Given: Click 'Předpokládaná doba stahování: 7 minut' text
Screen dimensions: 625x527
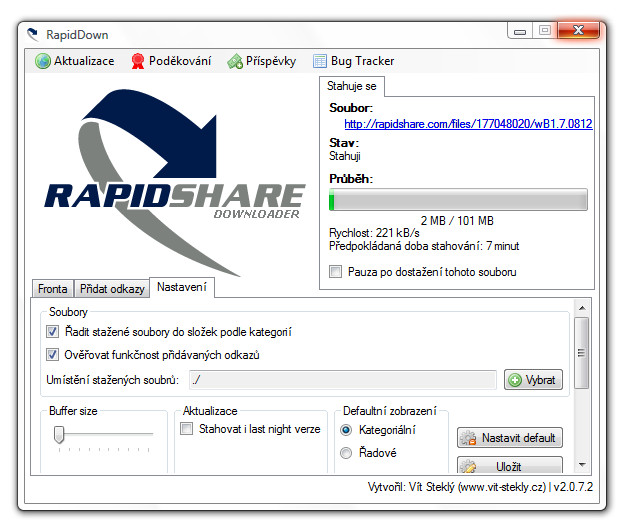Looking at the screenshot, I should pos(424,246).
